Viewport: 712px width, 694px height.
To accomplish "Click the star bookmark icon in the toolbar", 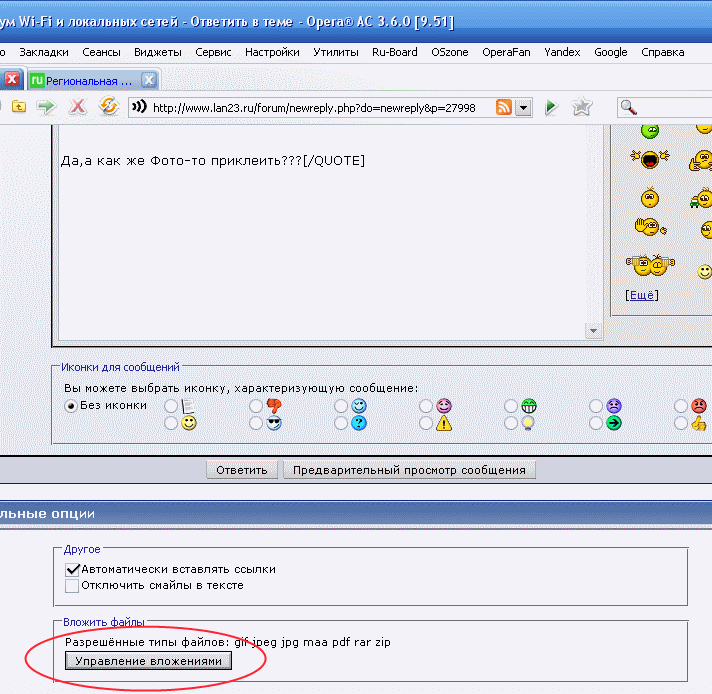I will pos(582,107).
